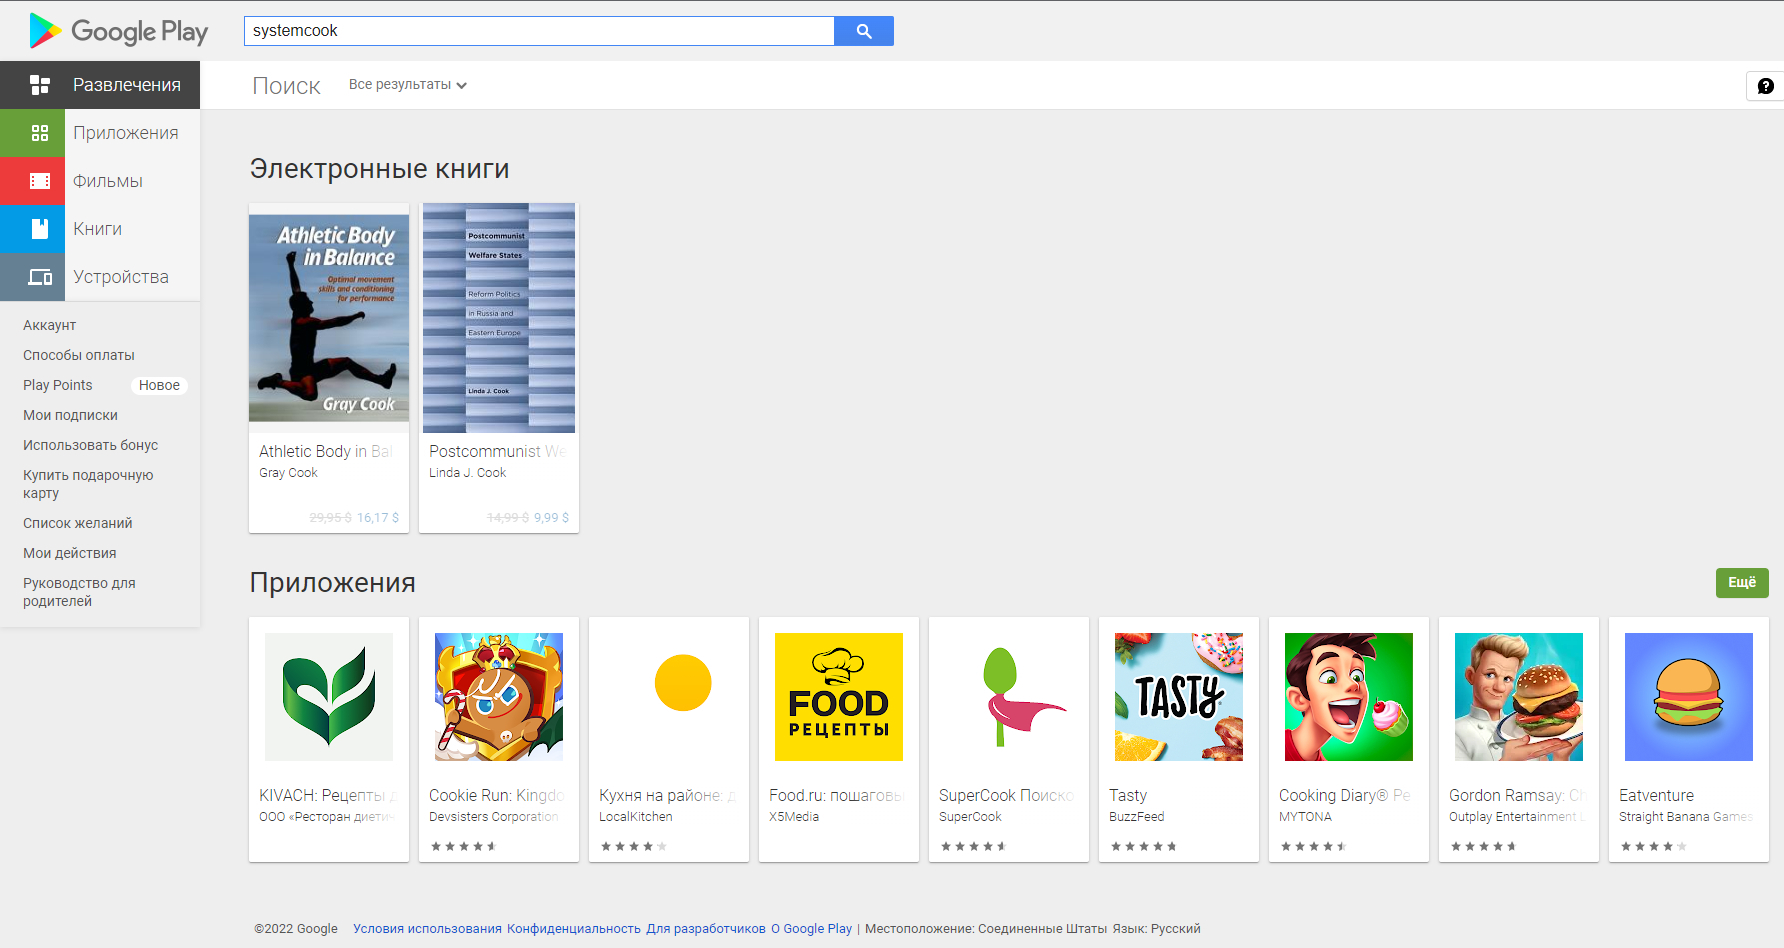
Task: Click the 16,17 $ book price
Action: click(x=378, y=518)
